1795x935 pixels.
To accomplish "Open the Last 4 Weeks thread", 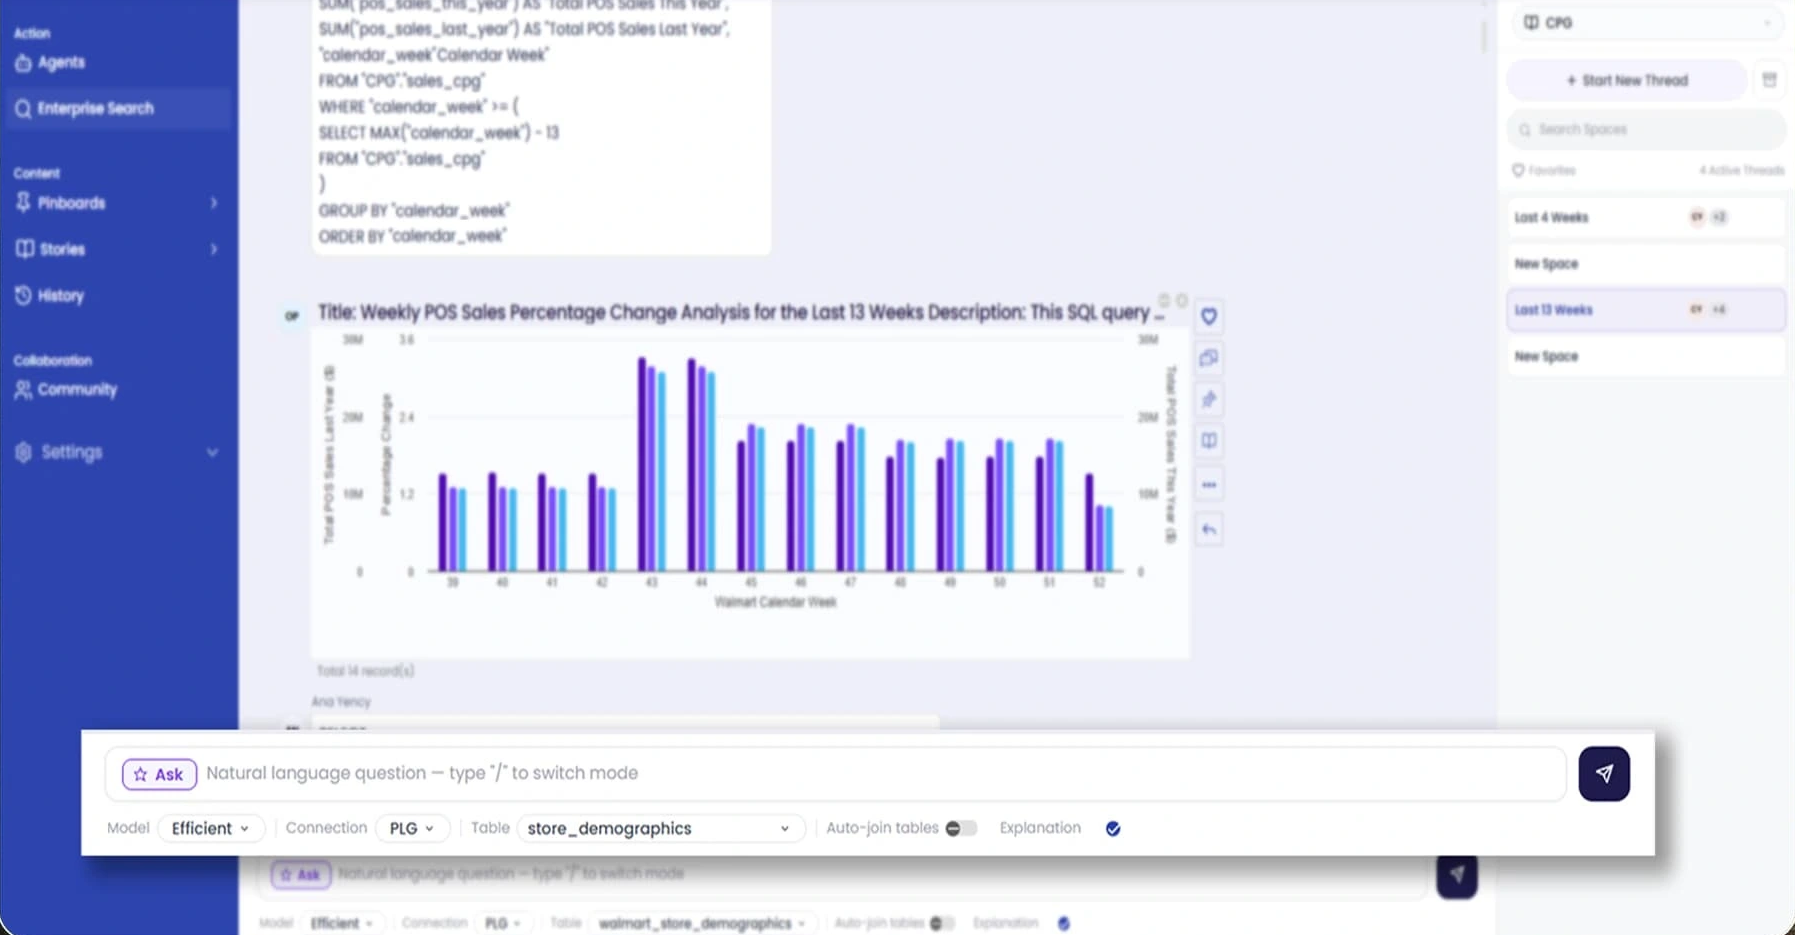I will [1646, 217].
